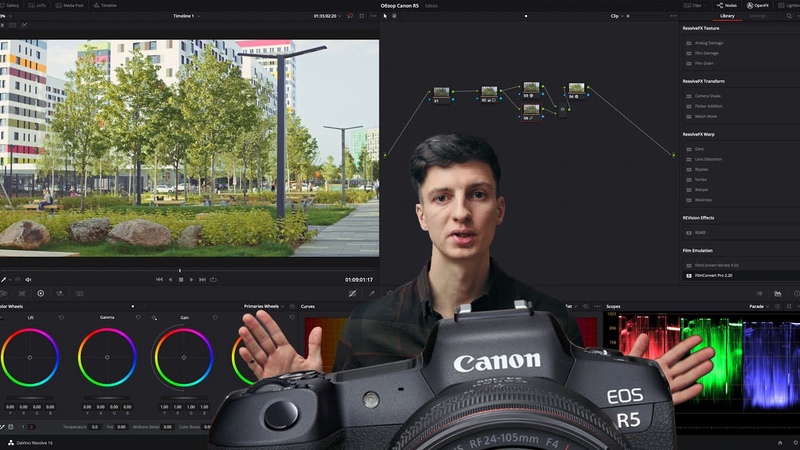Open node editor three-dot options menu
This screenshot has height=450, width=800.
673,16
